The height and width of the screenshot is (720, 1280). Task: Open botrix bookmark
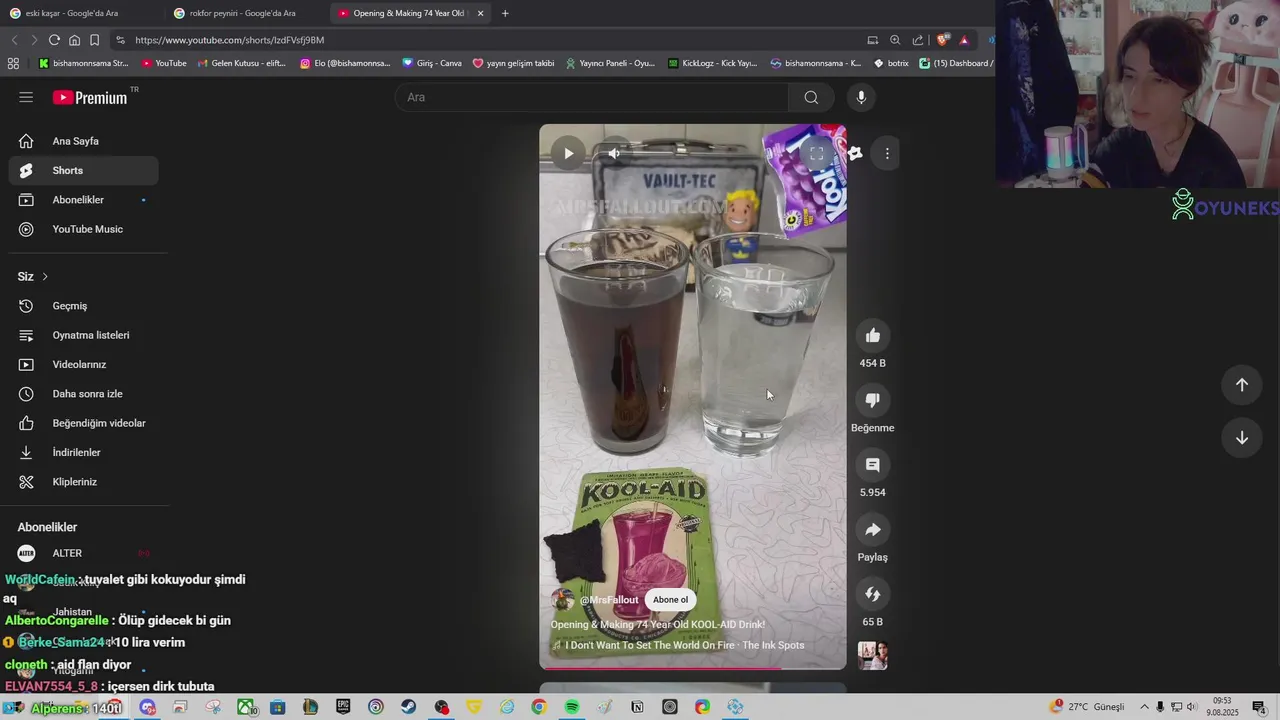pos(891,63)
